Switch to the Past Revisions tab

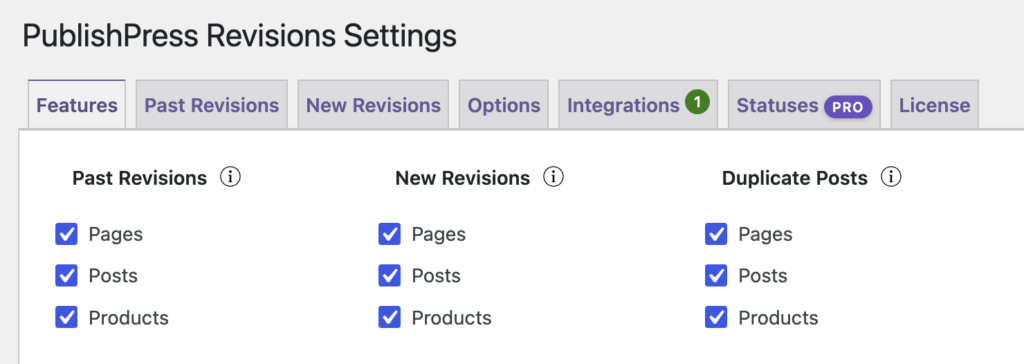tap(212, 105)
